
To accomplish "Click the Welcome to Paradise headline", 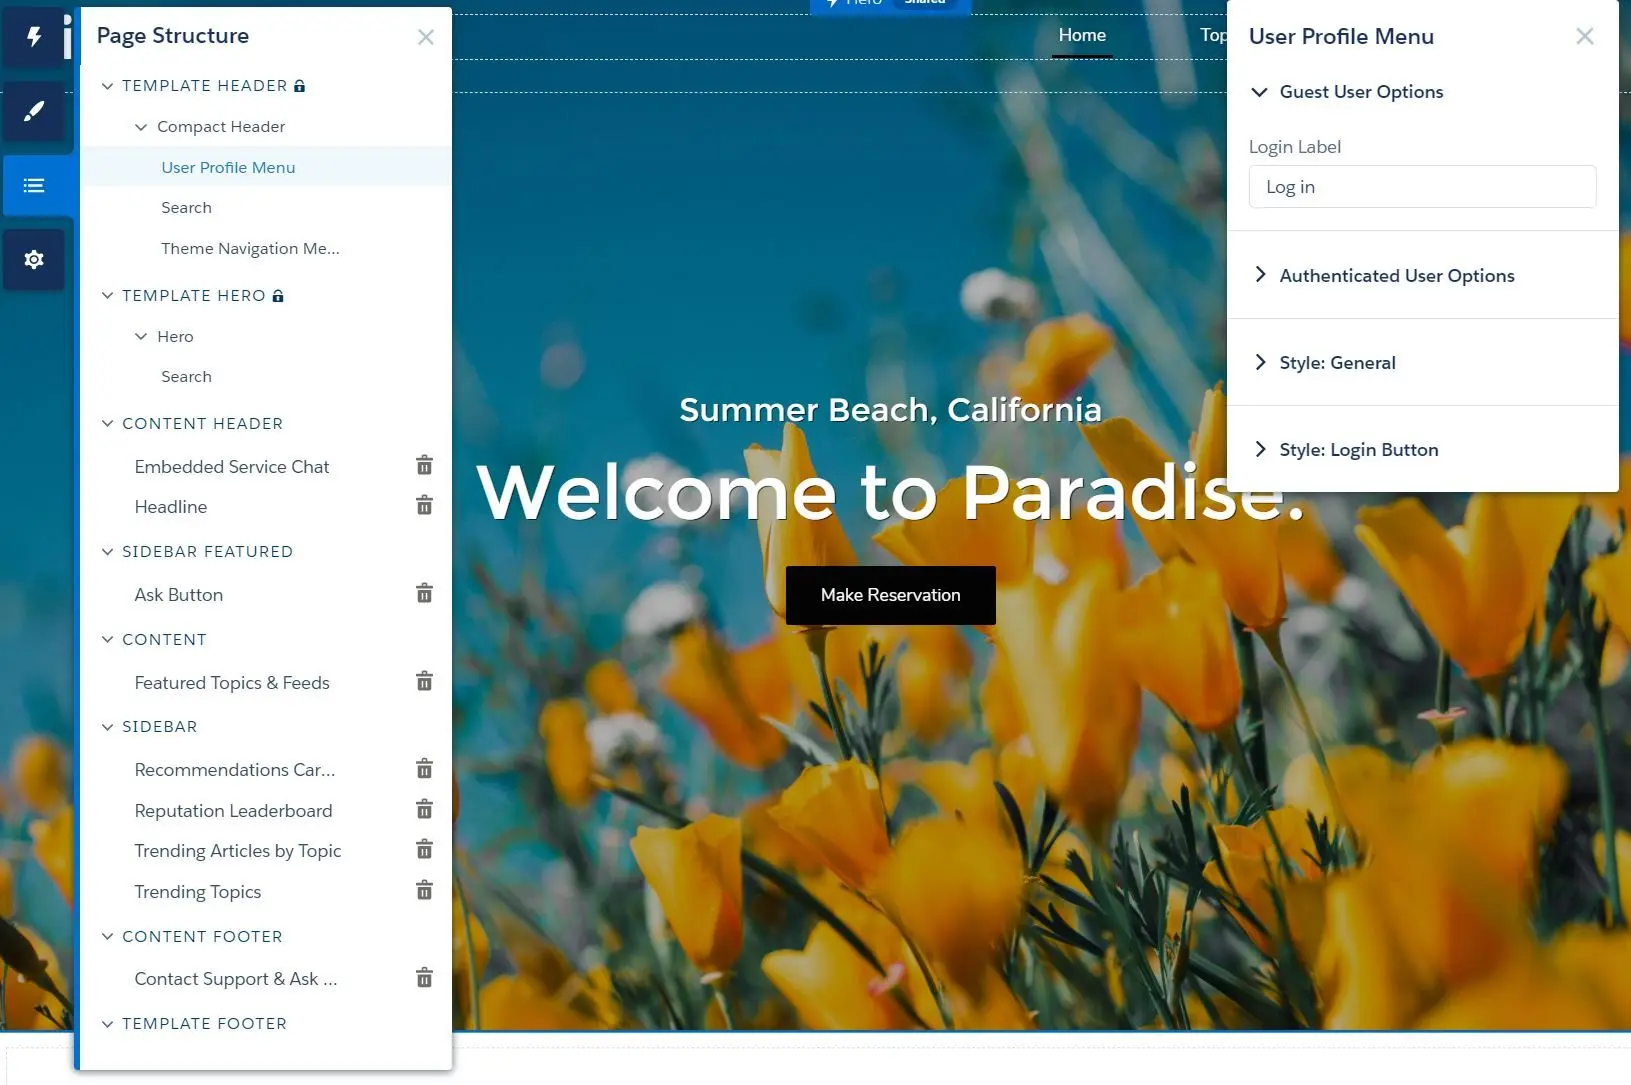I will (x=891, y=492).
